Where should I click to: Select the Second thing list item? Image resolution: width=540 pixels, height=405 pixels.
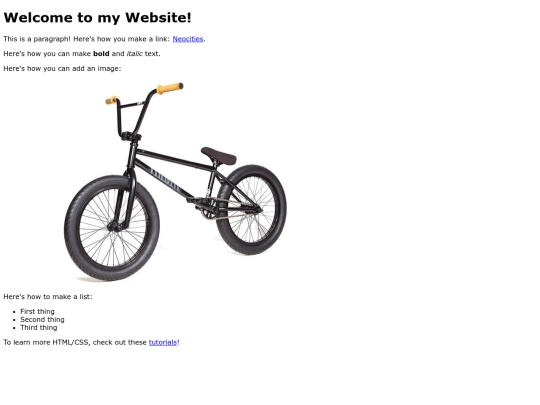coord(42,320)
